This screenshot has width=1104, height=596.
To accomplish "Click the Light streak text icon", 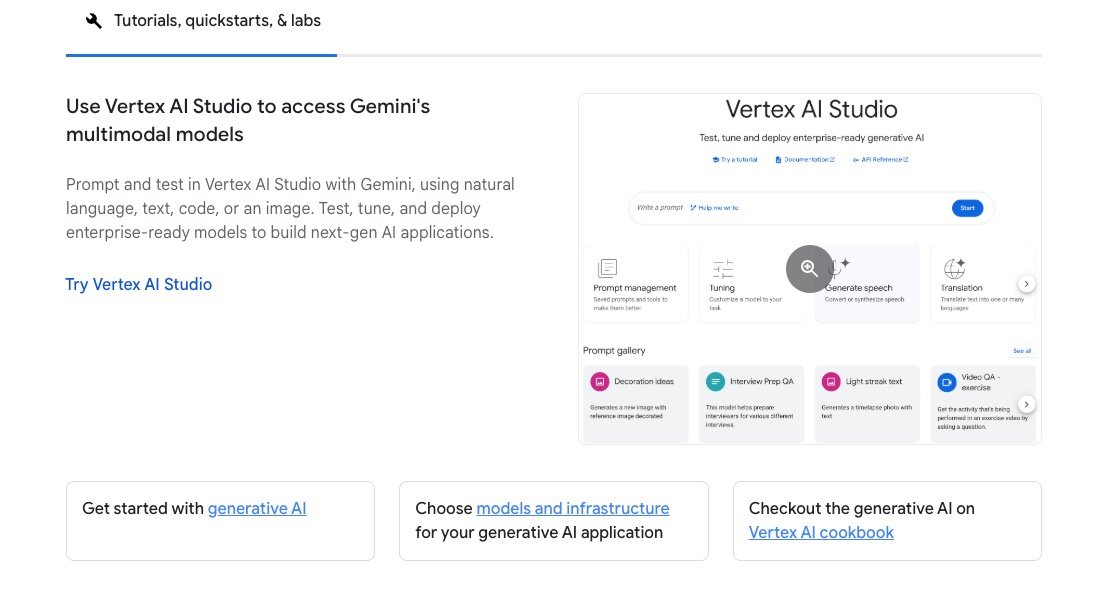I will pyautogui.click(x=831, y=382).
